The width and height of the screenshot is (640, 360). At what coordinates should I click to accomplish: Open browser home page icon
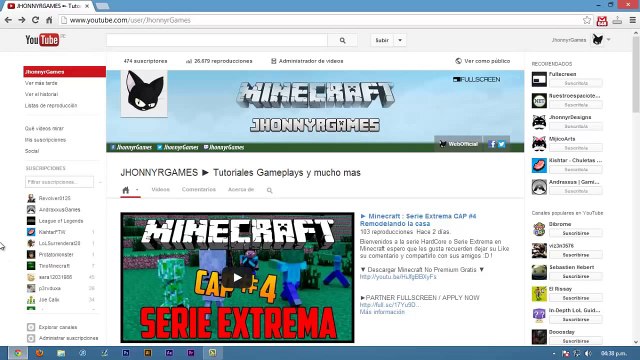(x=49, y=20)
